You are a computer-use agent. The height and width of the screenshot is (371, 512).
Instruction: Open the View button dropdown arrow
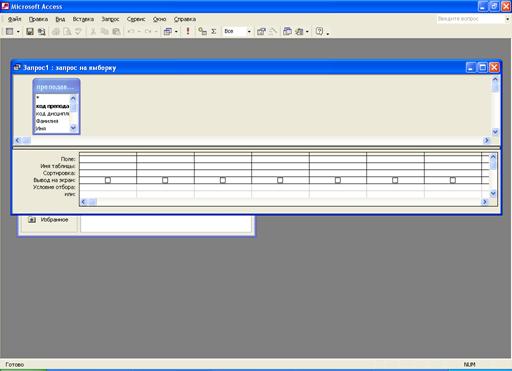click(18, 32)
